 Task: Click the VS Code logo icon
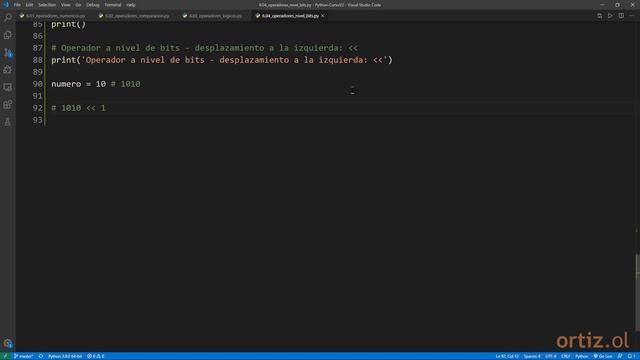[6, 5]
